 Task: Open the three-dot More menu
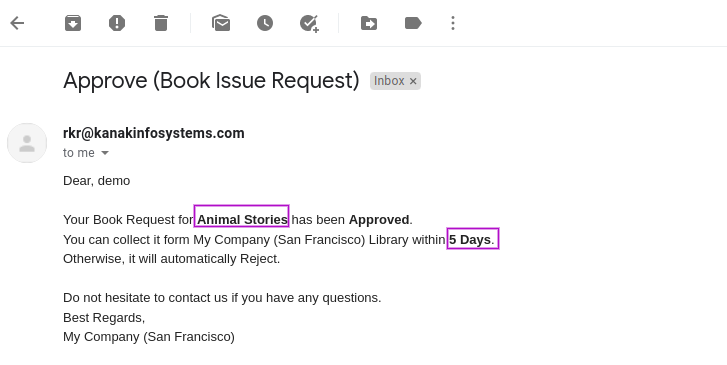[x=453, y=23]
